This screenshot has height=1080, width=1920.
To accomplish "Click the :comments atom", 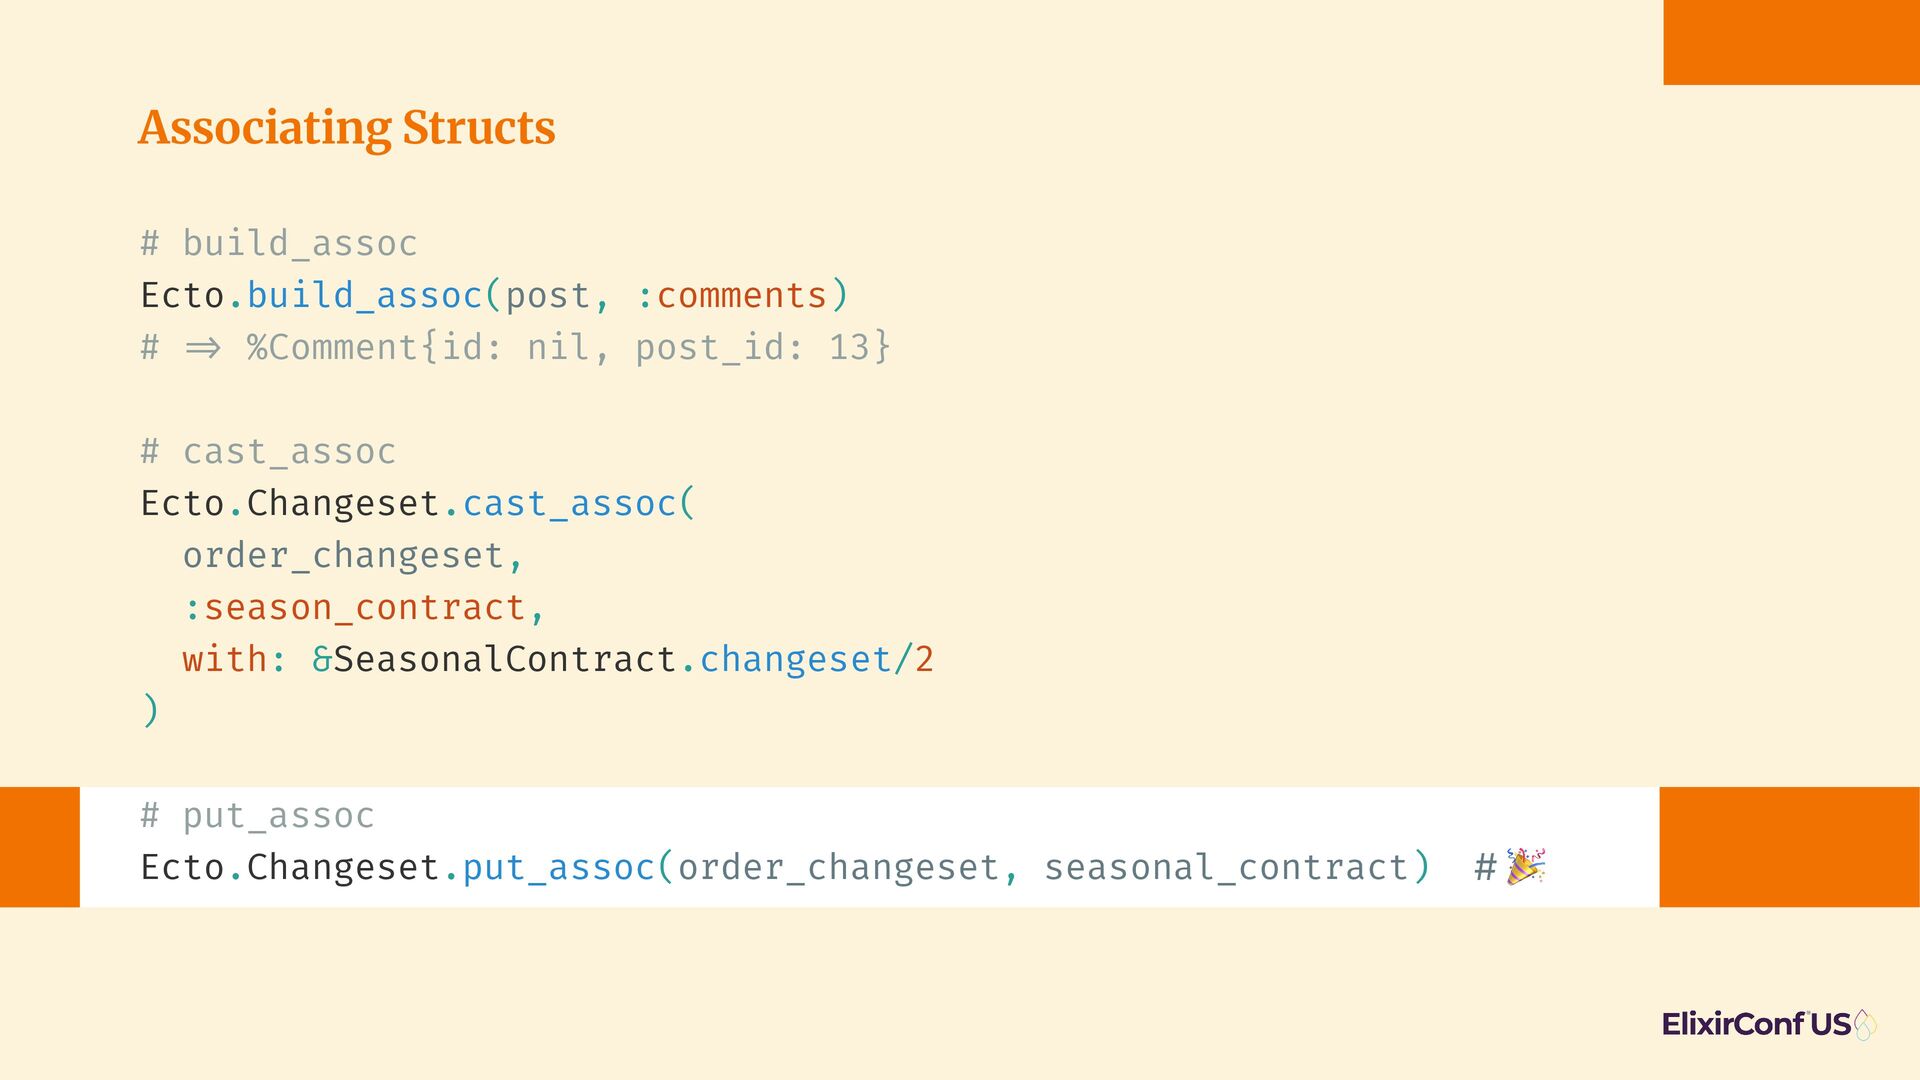I will pos(732,295).
